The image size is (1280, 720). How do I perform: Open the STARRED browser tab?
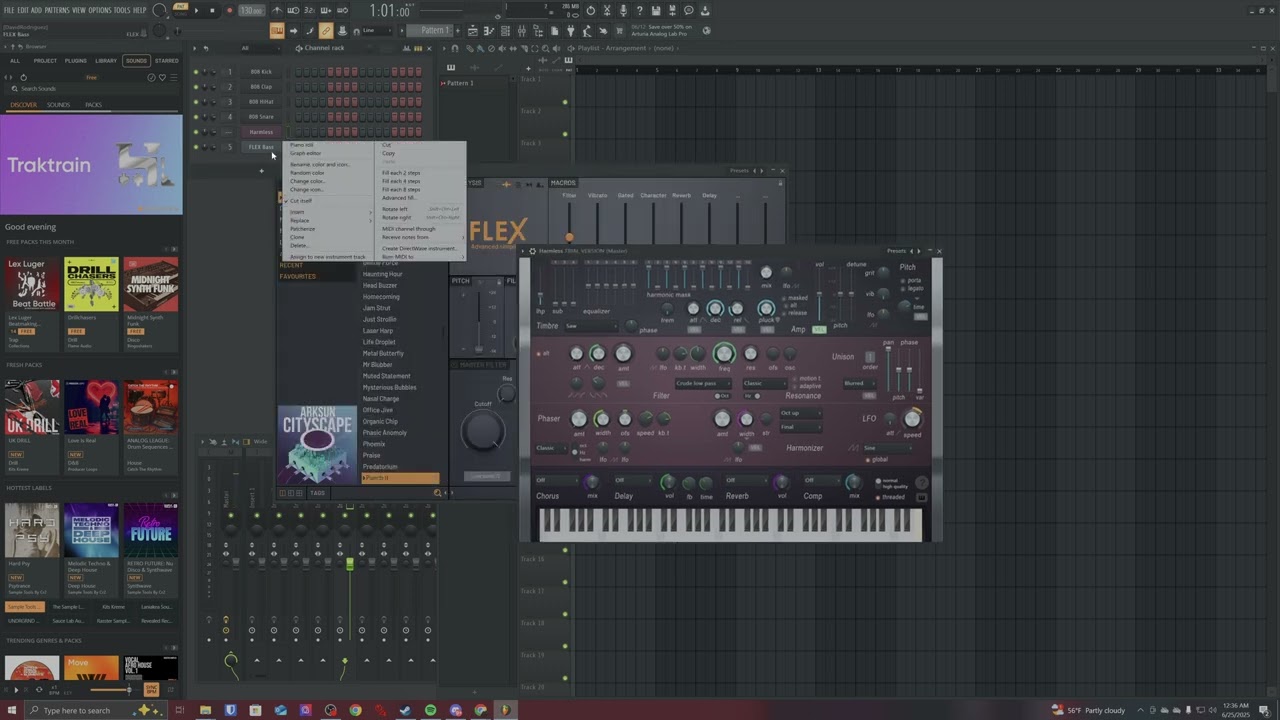[x=167, y=61]
